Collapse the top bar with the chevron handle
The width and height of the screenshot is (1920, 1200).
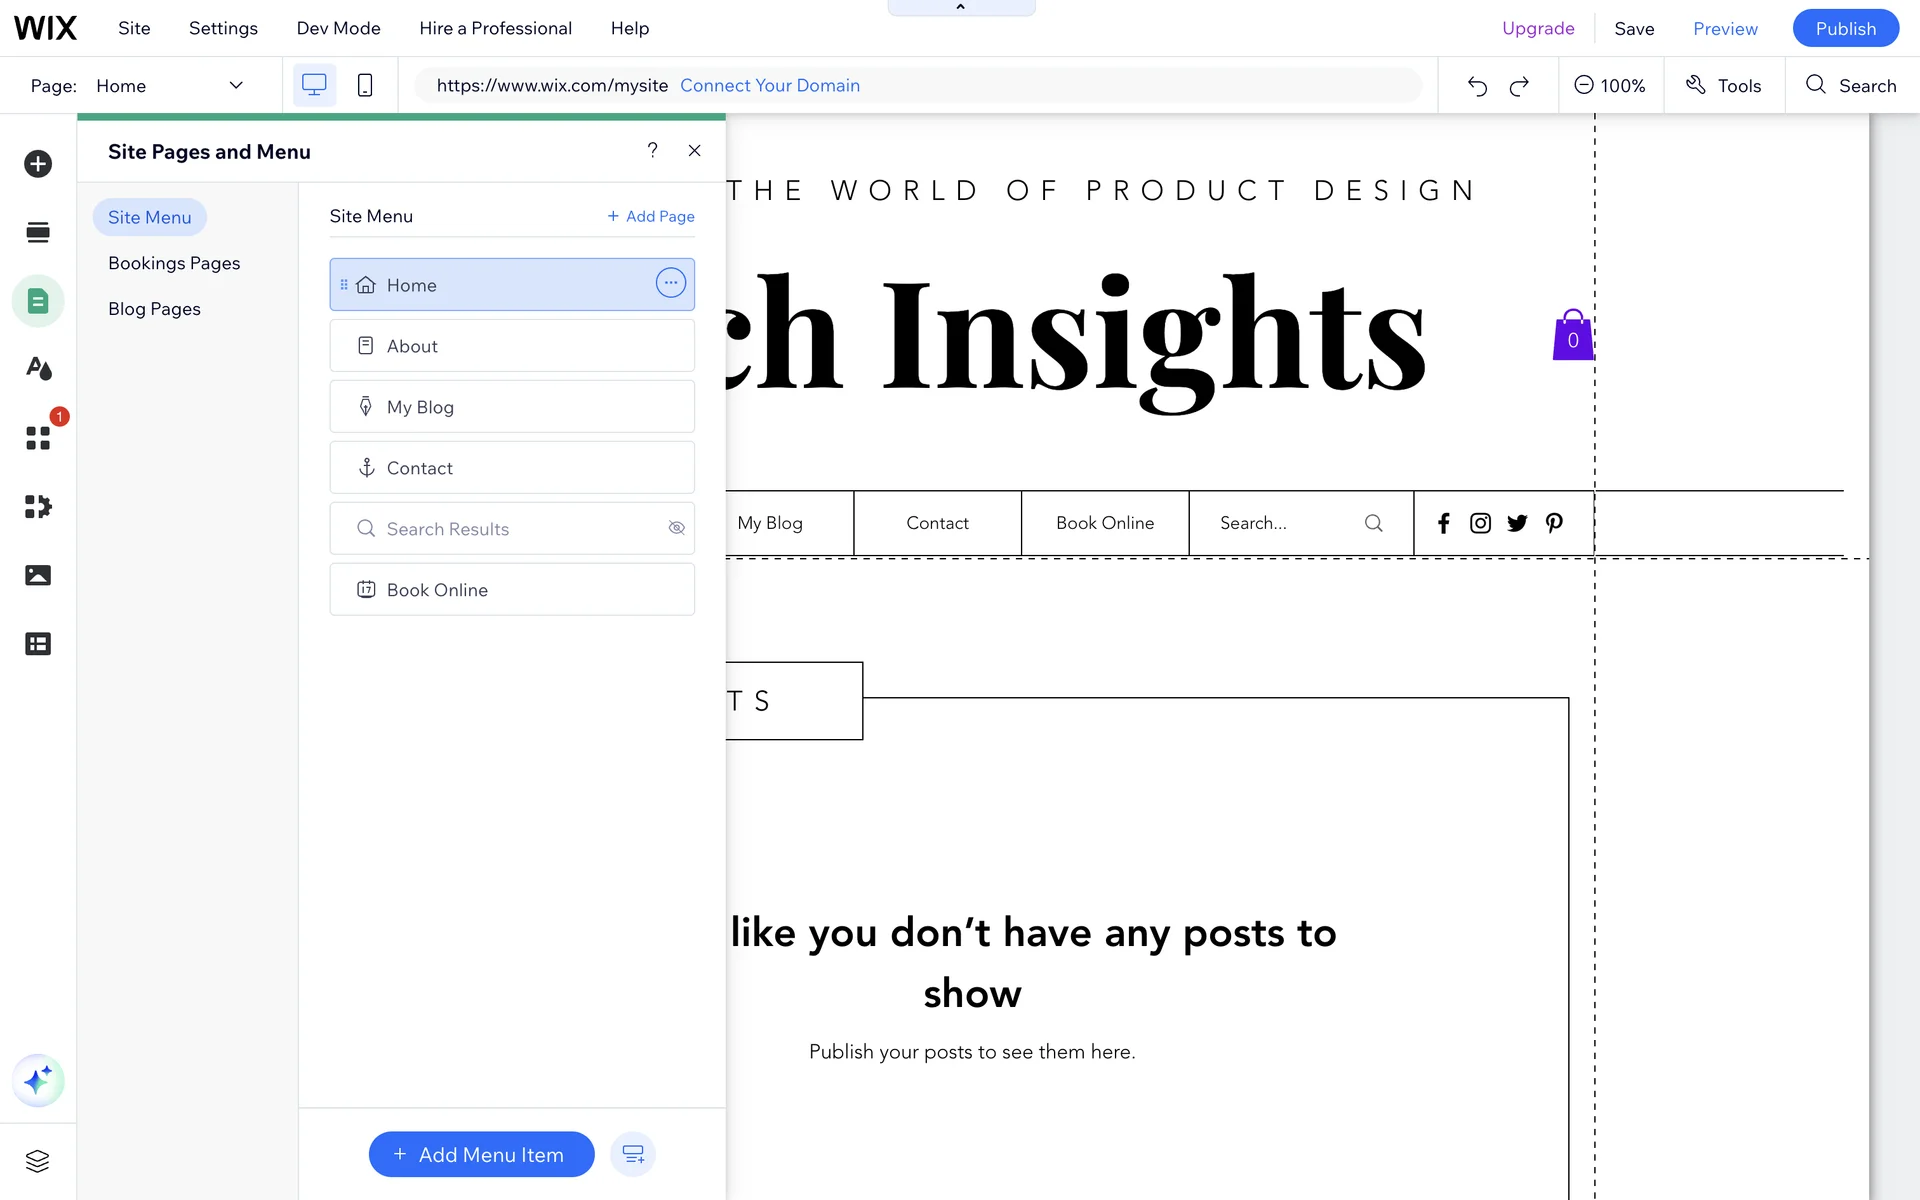[x=961, y=8]
